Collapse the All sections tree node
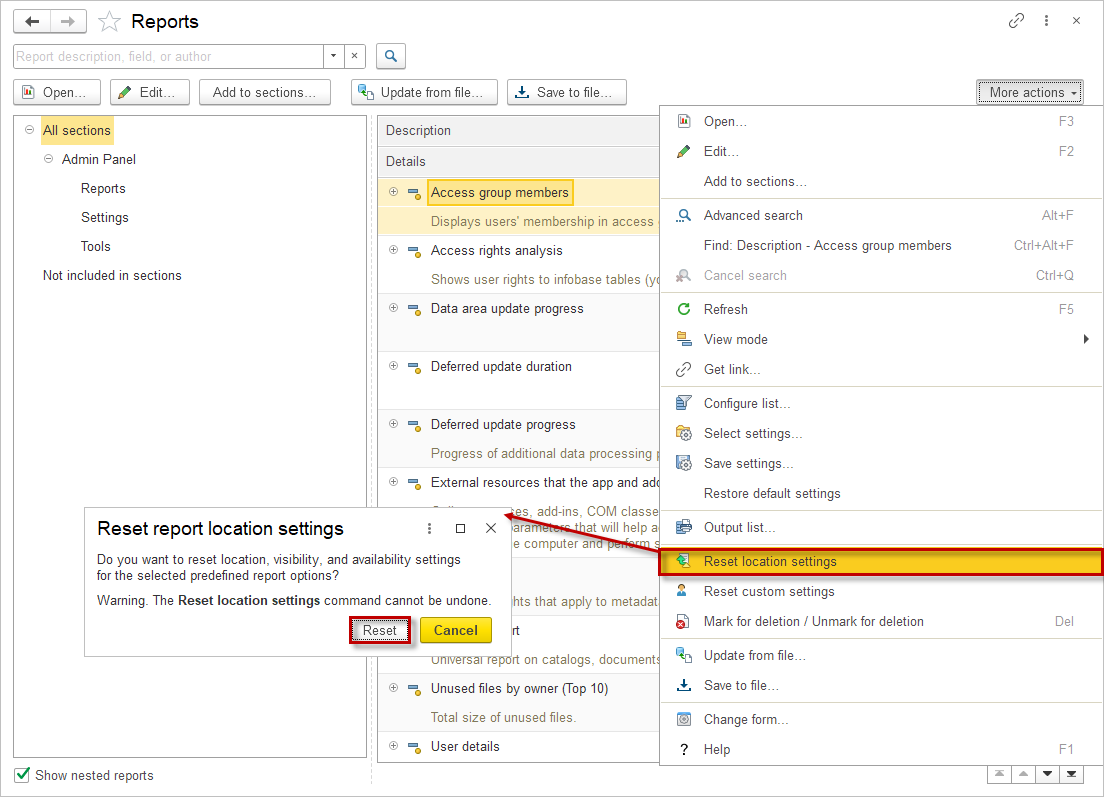The width and height of the screenshot is (1104, 797). coord(29,130)
